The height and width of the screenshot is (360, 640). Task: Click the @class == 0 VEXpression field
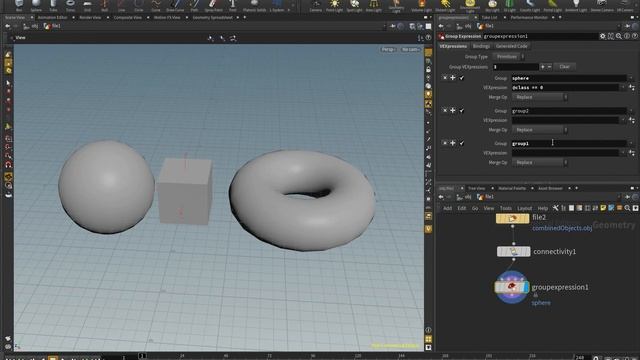pyautogui.click(x=565, y=87)
